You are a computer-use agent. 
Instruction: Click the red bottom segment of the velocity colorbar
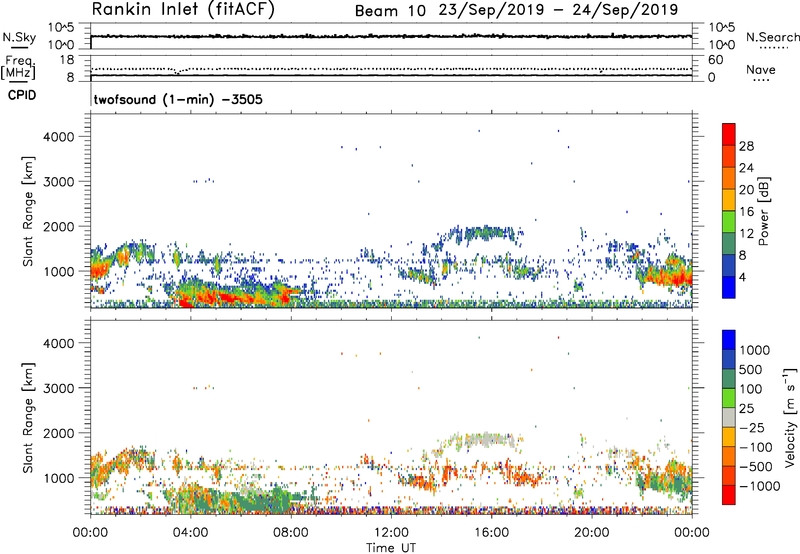(x=729, y=495)
